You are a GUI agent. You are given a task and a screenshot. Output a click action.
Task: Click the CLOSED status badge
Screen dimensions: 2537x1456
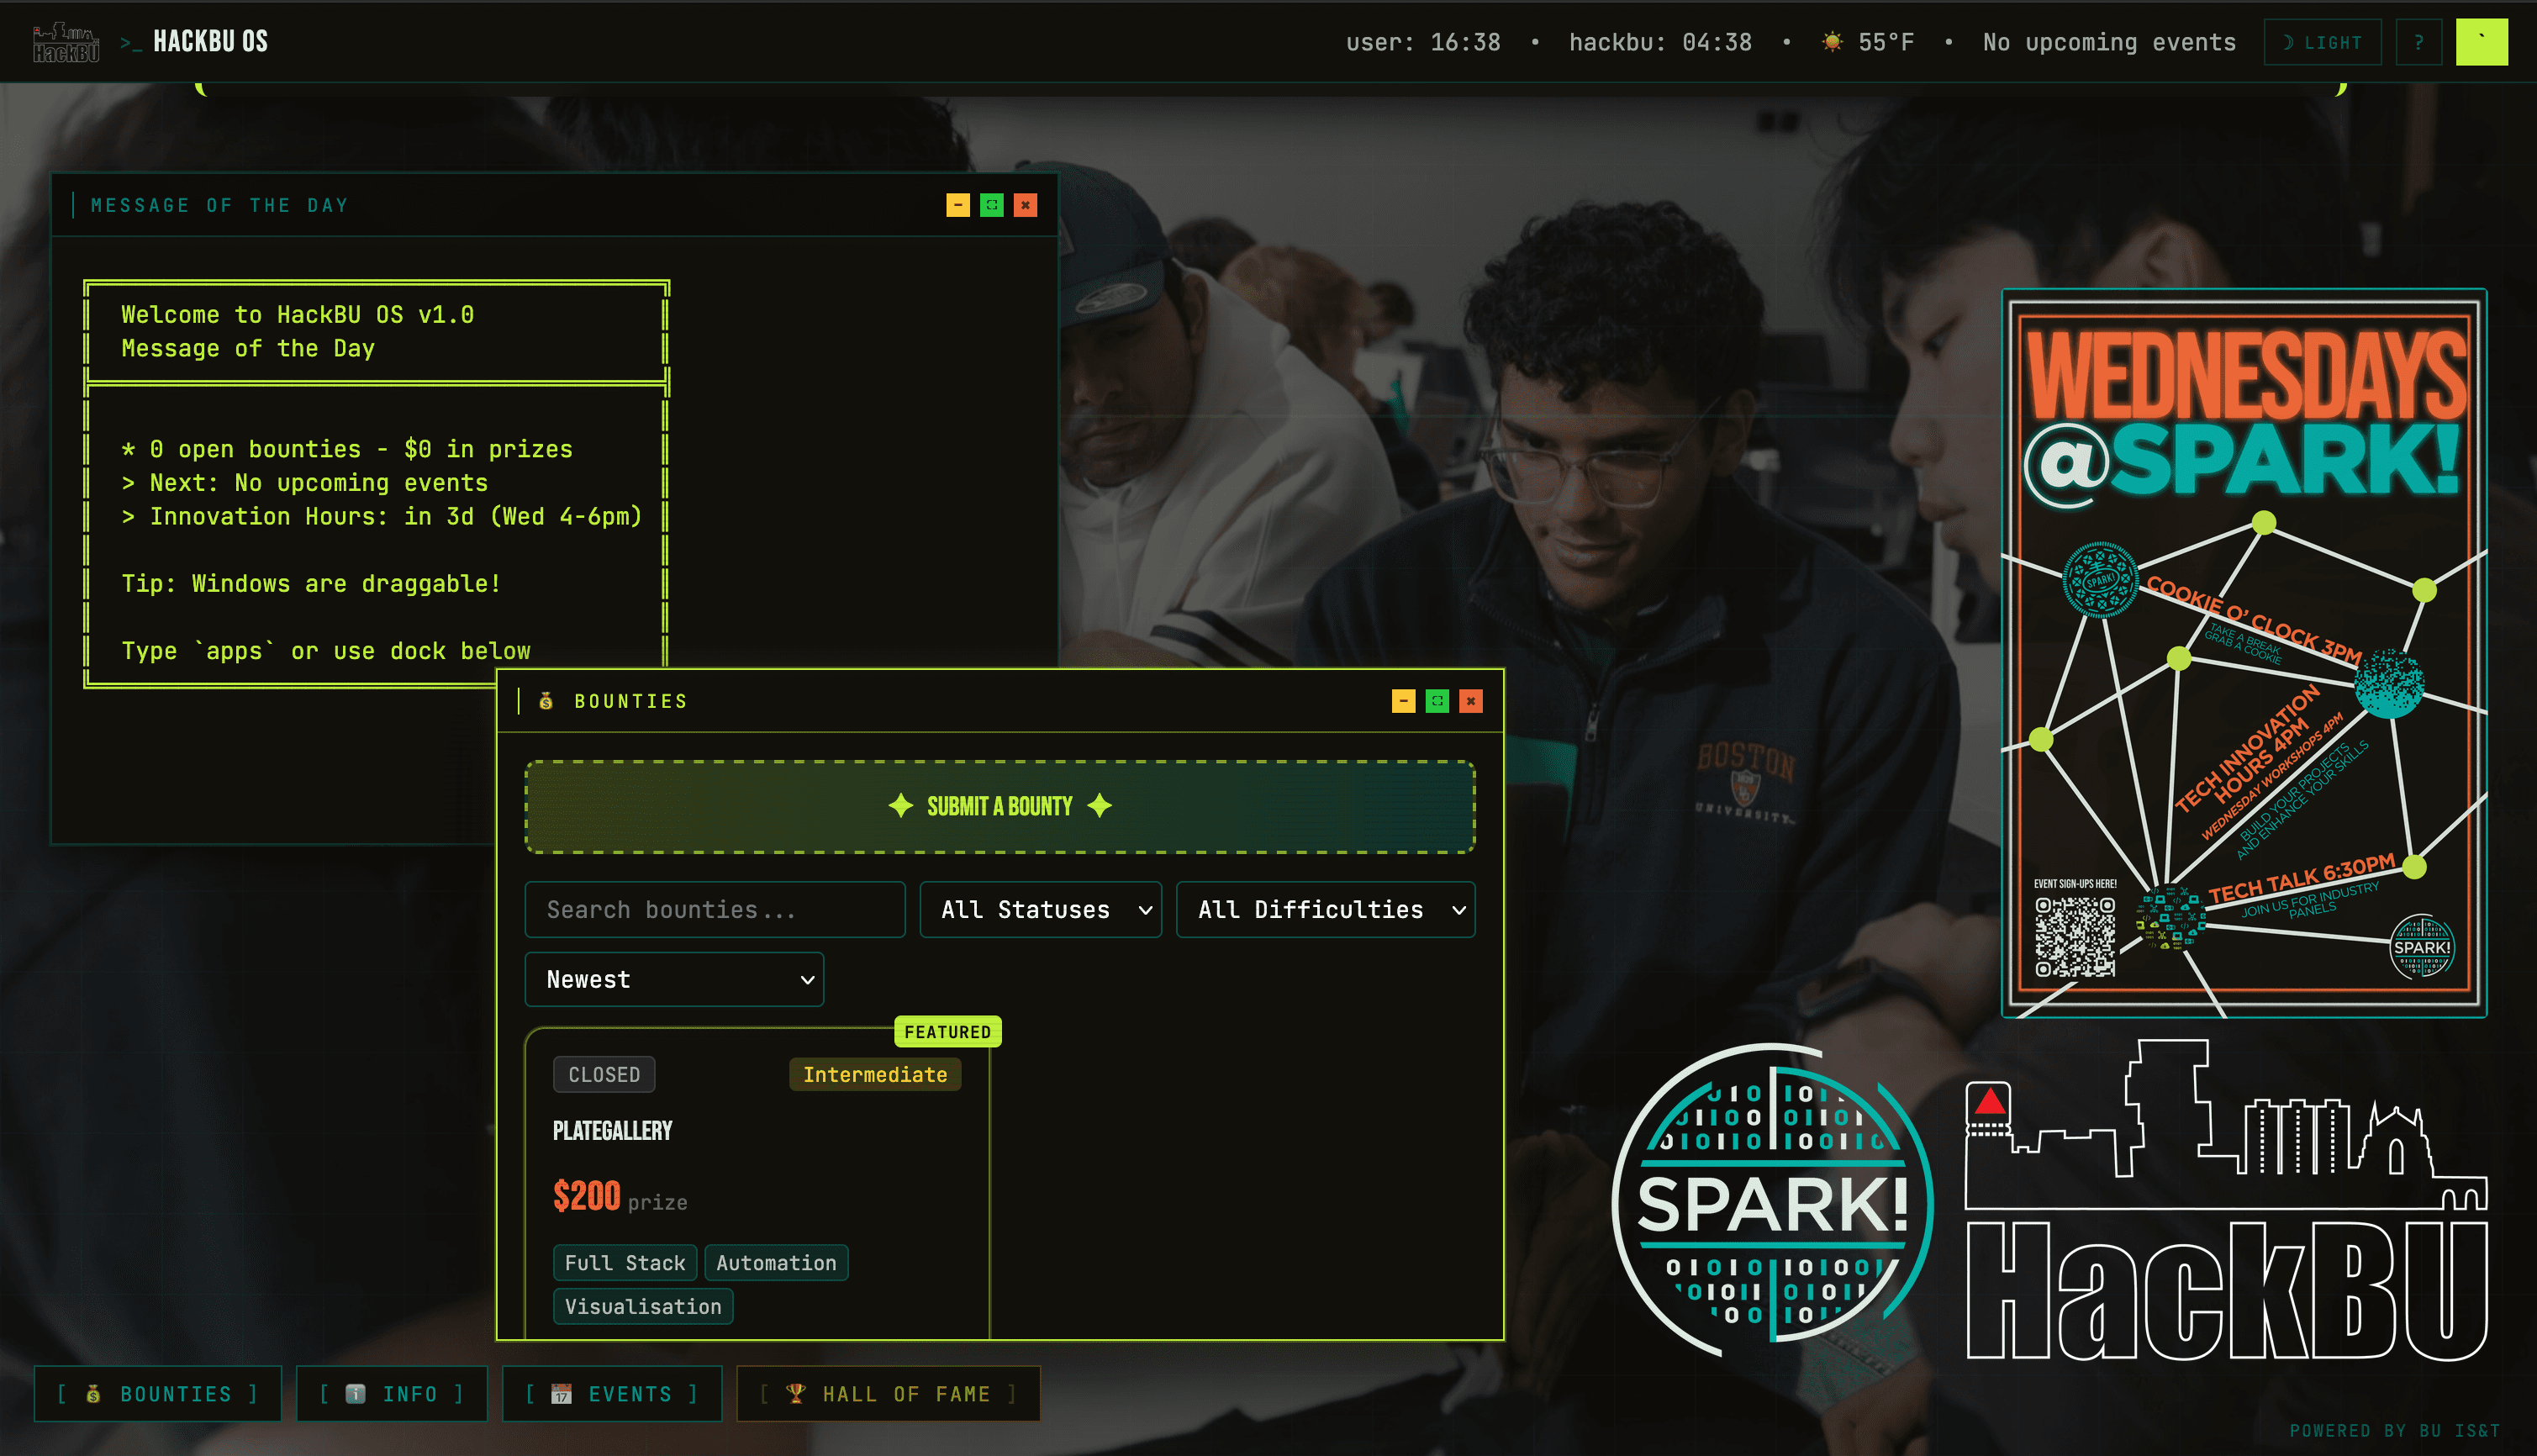coord(604,1074)
